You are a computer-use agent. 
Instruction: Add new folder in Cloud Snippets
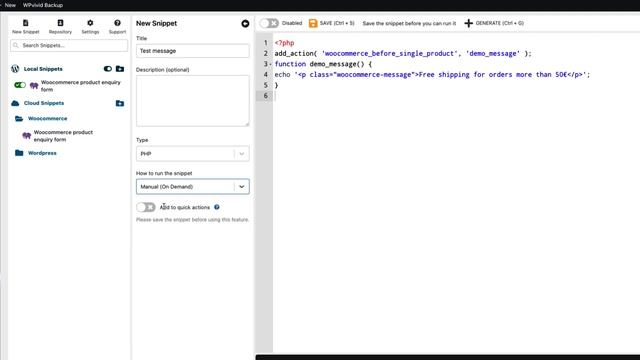coord(120,103)
